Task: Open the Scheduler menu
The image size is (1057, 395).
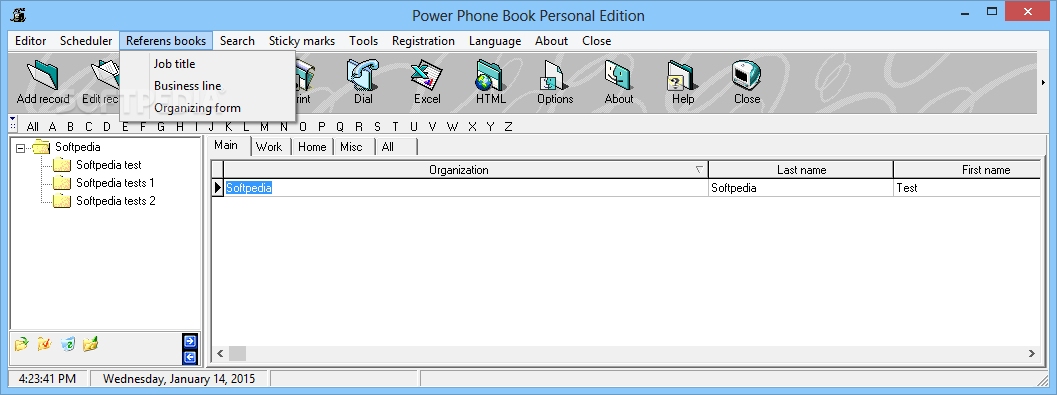Action: pyautogui.click(x=86, y=40)
